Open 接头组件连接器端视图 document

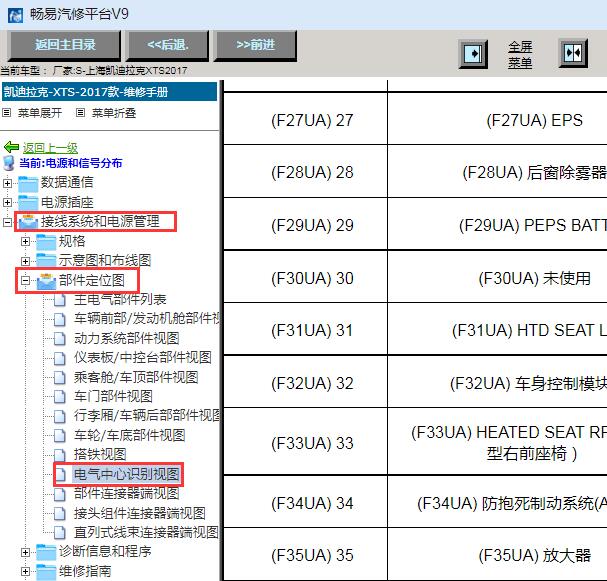tap(140, 513)
